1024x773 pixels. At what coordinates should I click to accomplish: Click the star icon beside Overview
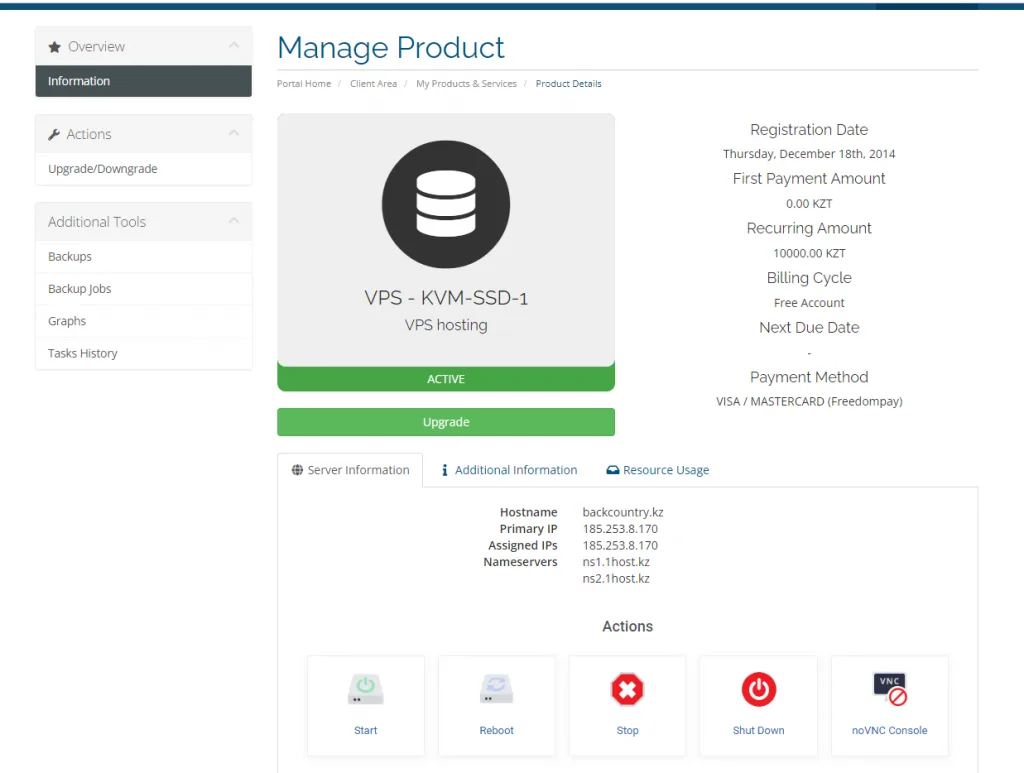point(55,47)
